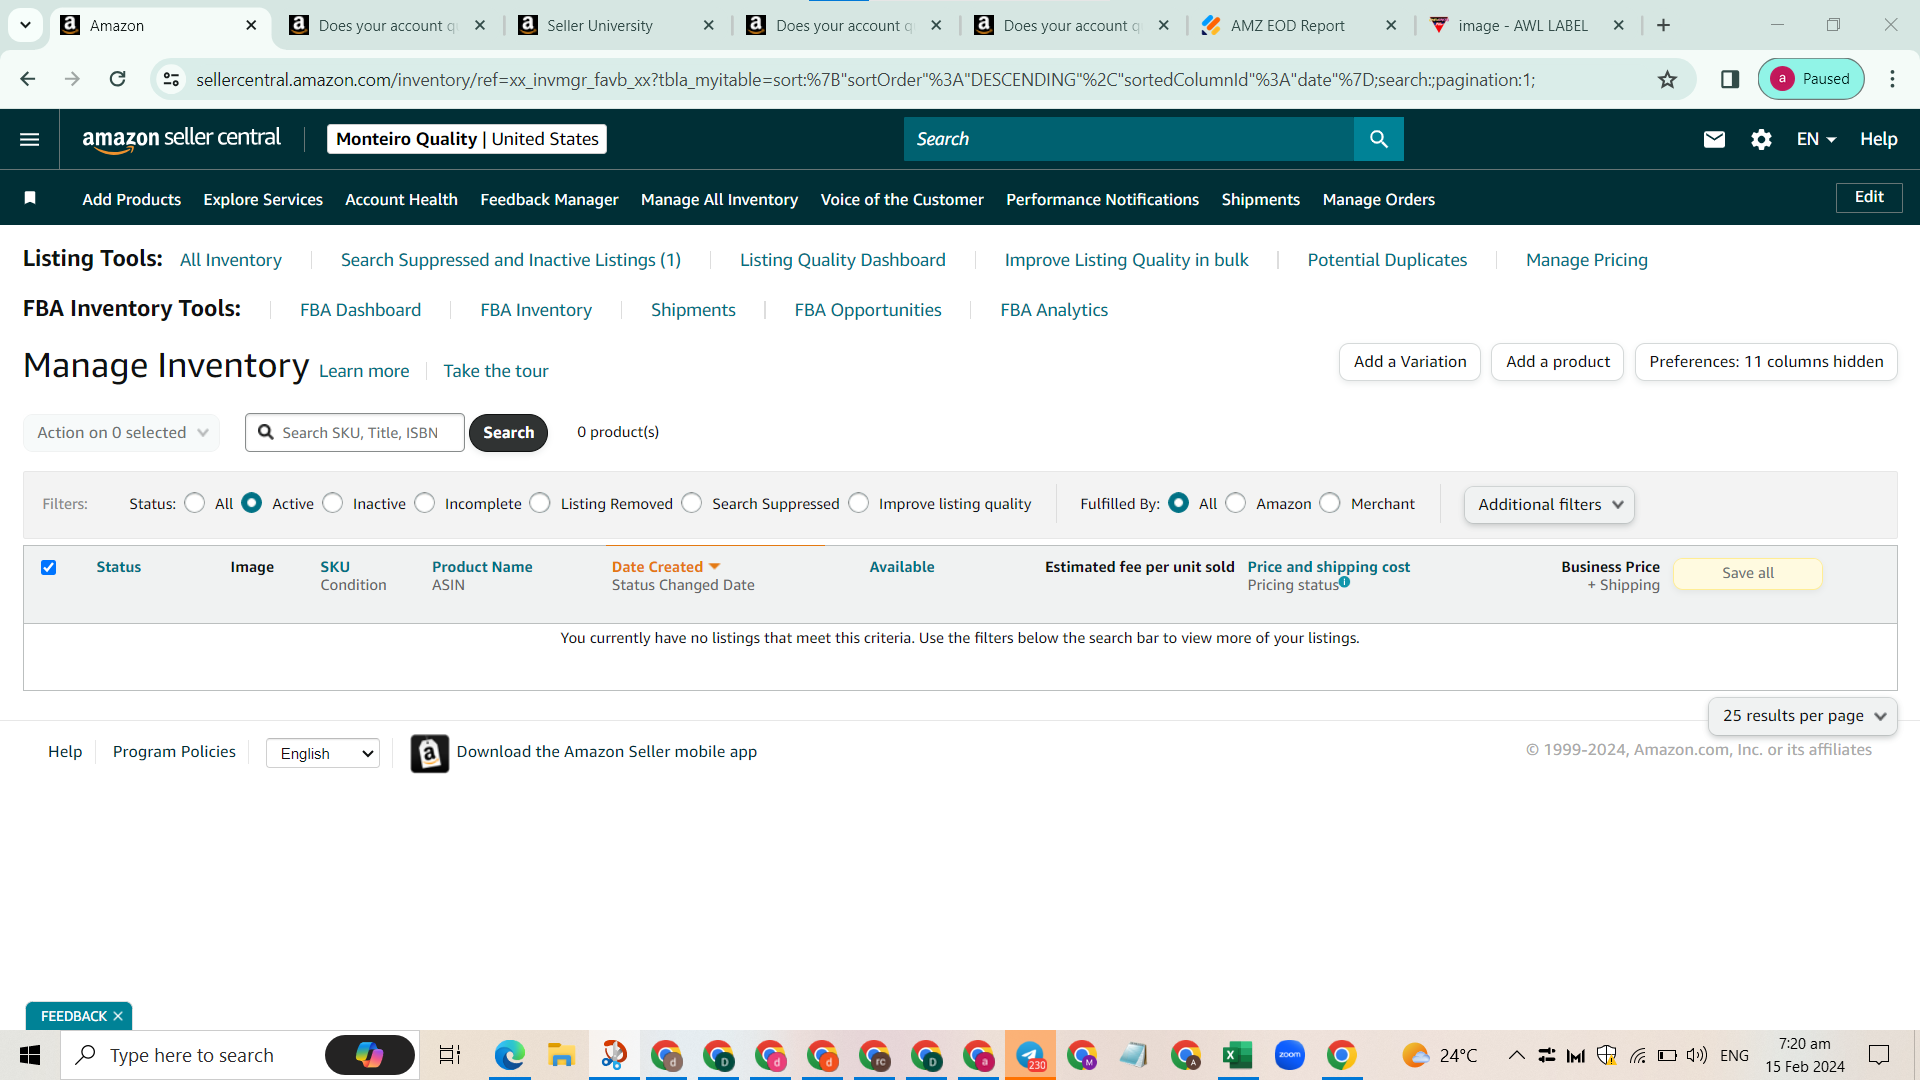Go back using the browser back arrow
The image size is (1920, 1080).
pyautogui.click(x=28, y=79)
